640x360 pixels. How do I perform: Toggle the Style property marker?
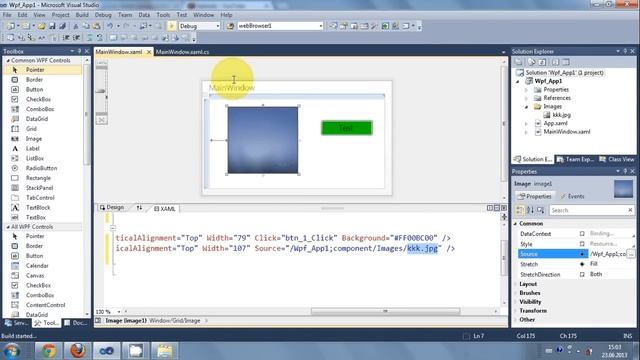582,244
